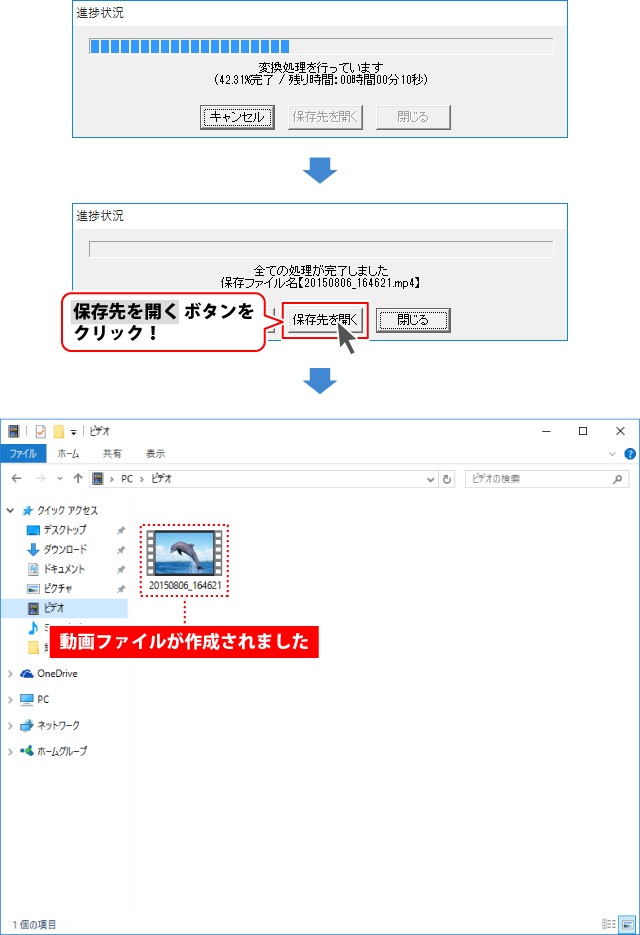Switch to large icons view in status bar
The image size is (640, 935).
click(627, 924)
